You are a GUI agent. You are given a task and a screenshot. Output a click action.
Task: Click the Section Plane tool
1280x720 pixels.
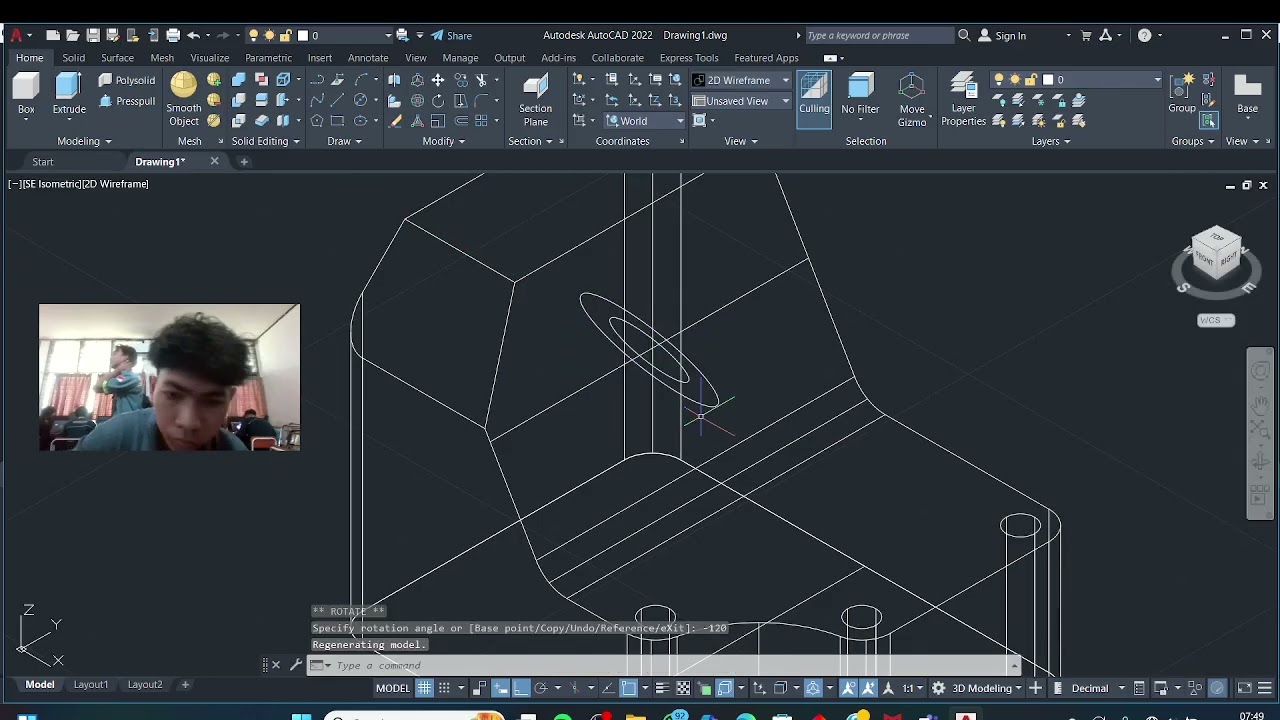pos(535,100)
